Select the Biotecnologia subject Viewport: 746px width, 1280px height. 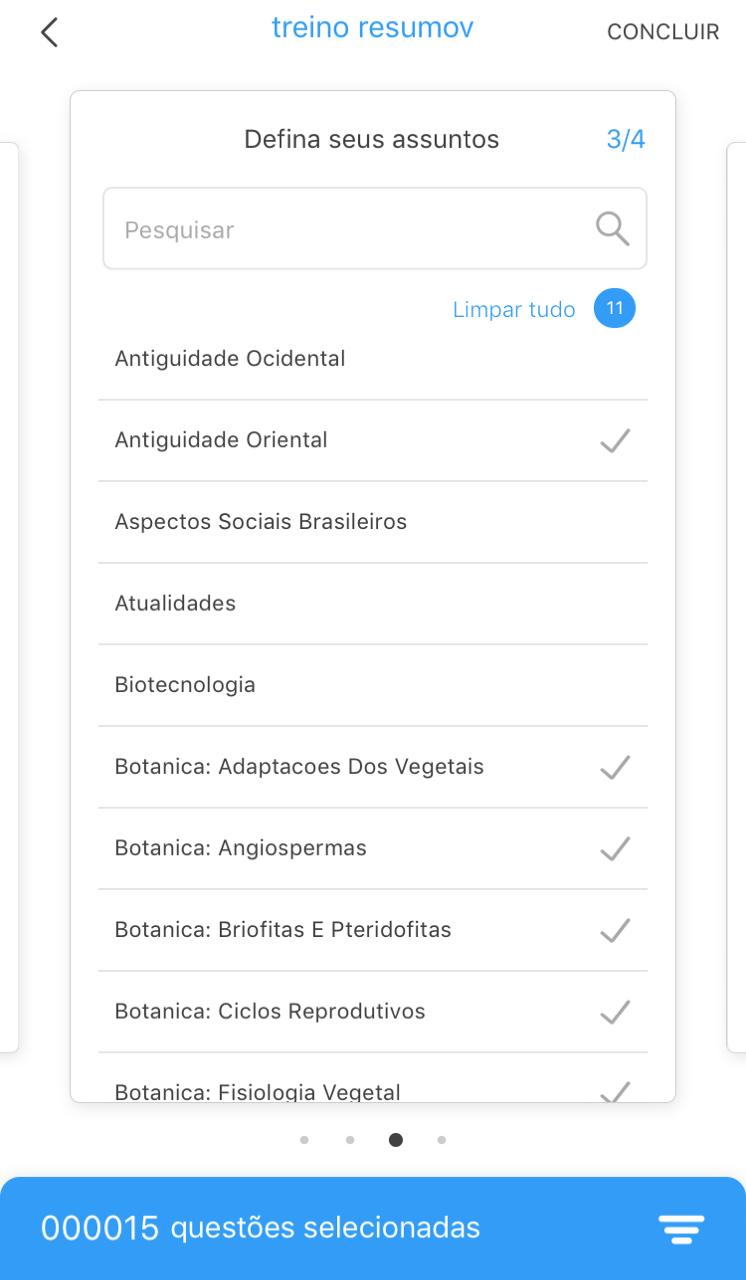pos(185,685)
